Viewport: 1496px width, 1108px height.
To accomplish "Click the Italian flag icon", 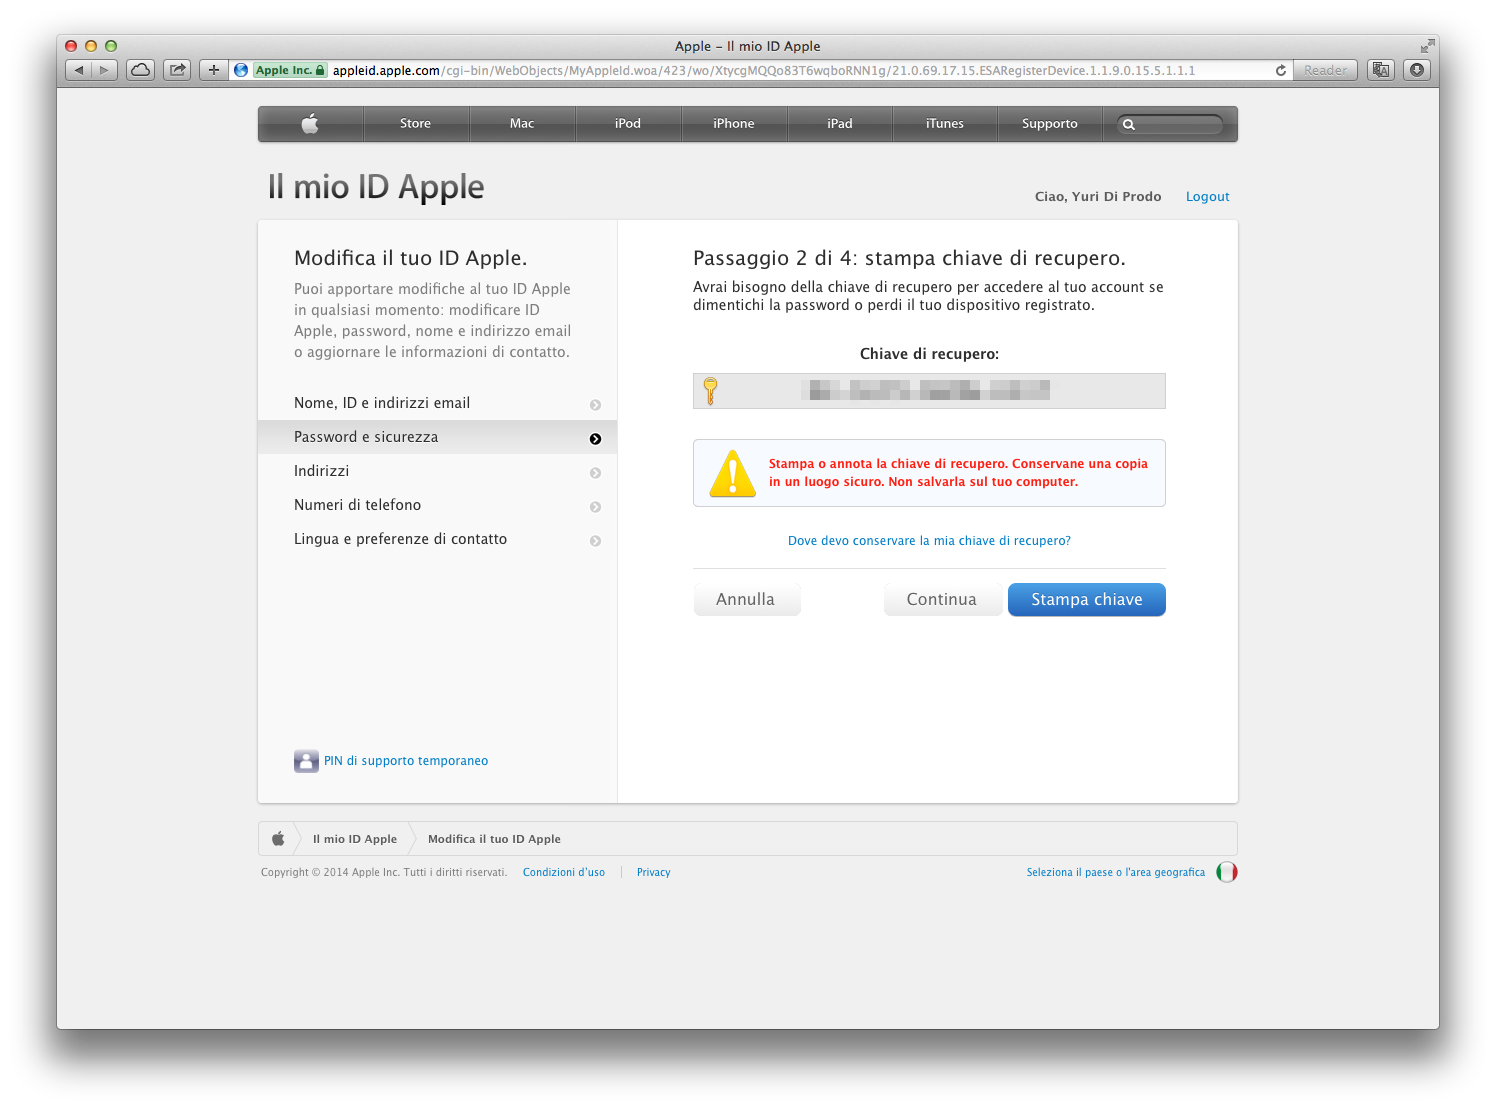I will [1227, 872].
